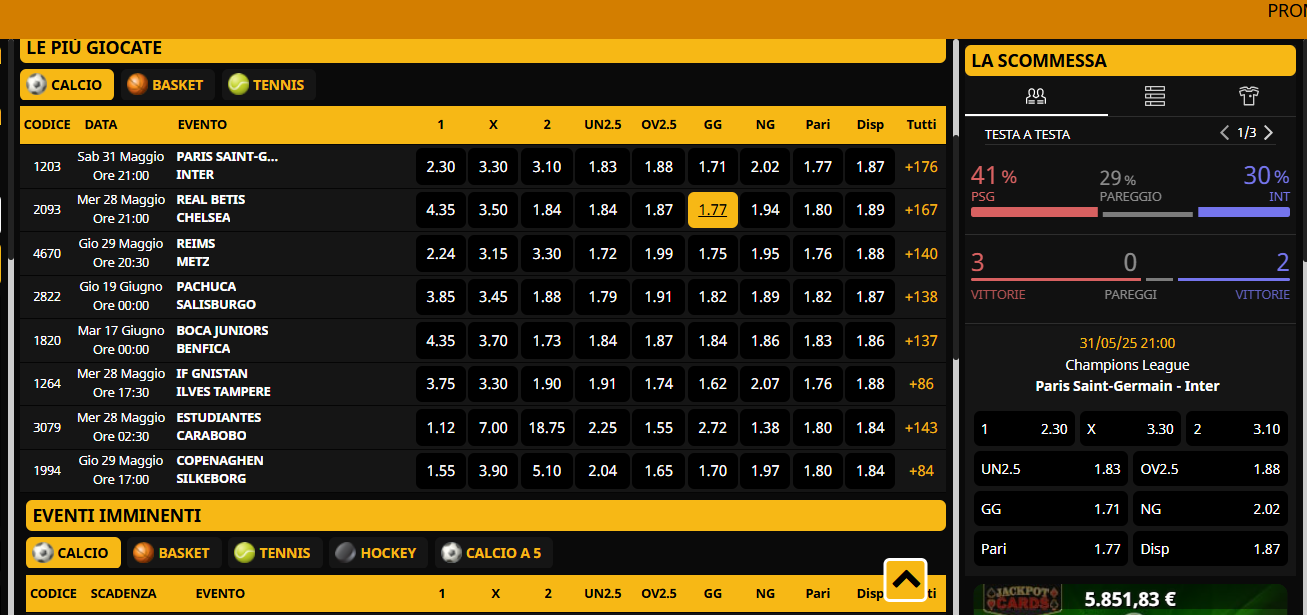1307x615 pixels.
Task: Open the standings table icon tab
Action: pos(1155,97)
